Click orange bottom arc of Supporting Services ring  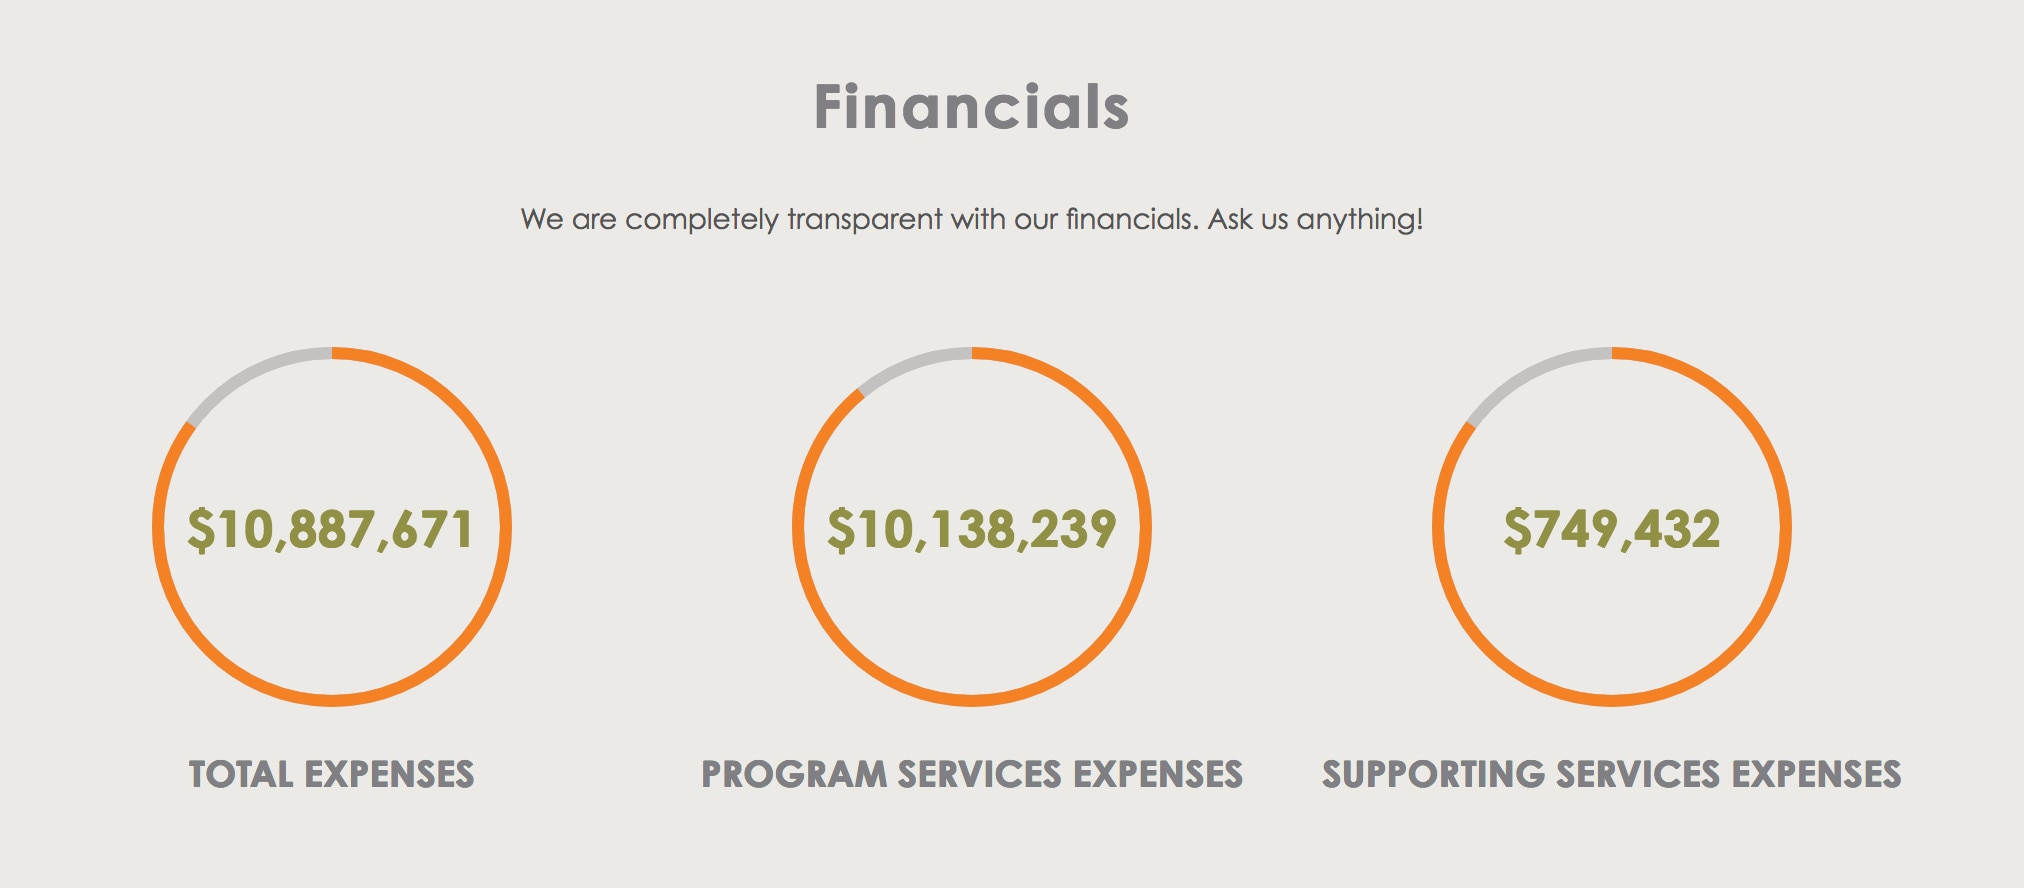tap(1612, 700)
